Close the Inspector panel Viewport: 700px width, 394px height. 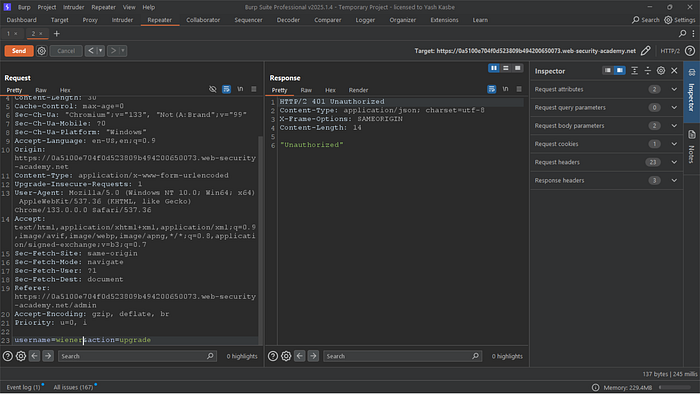(674, 71)
